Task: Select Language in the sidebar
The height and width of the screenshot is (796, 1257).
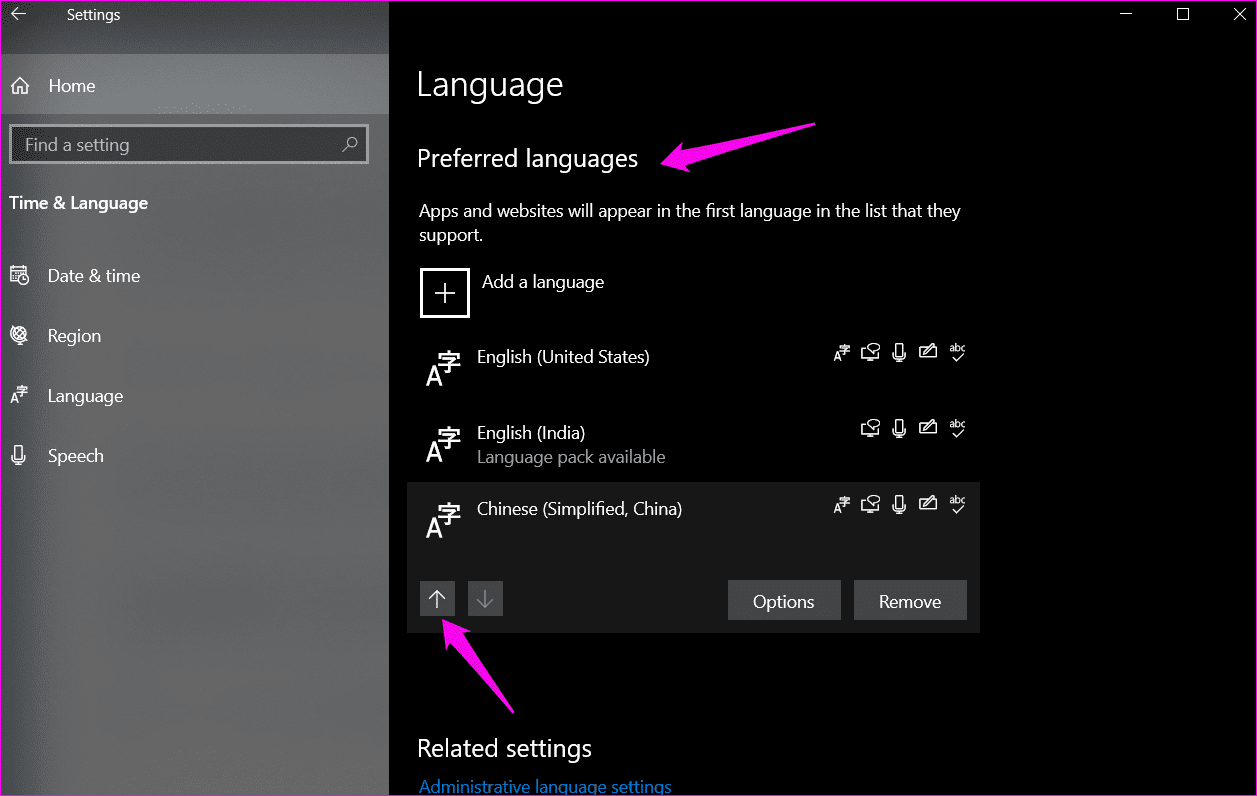Action: [194, 396]
